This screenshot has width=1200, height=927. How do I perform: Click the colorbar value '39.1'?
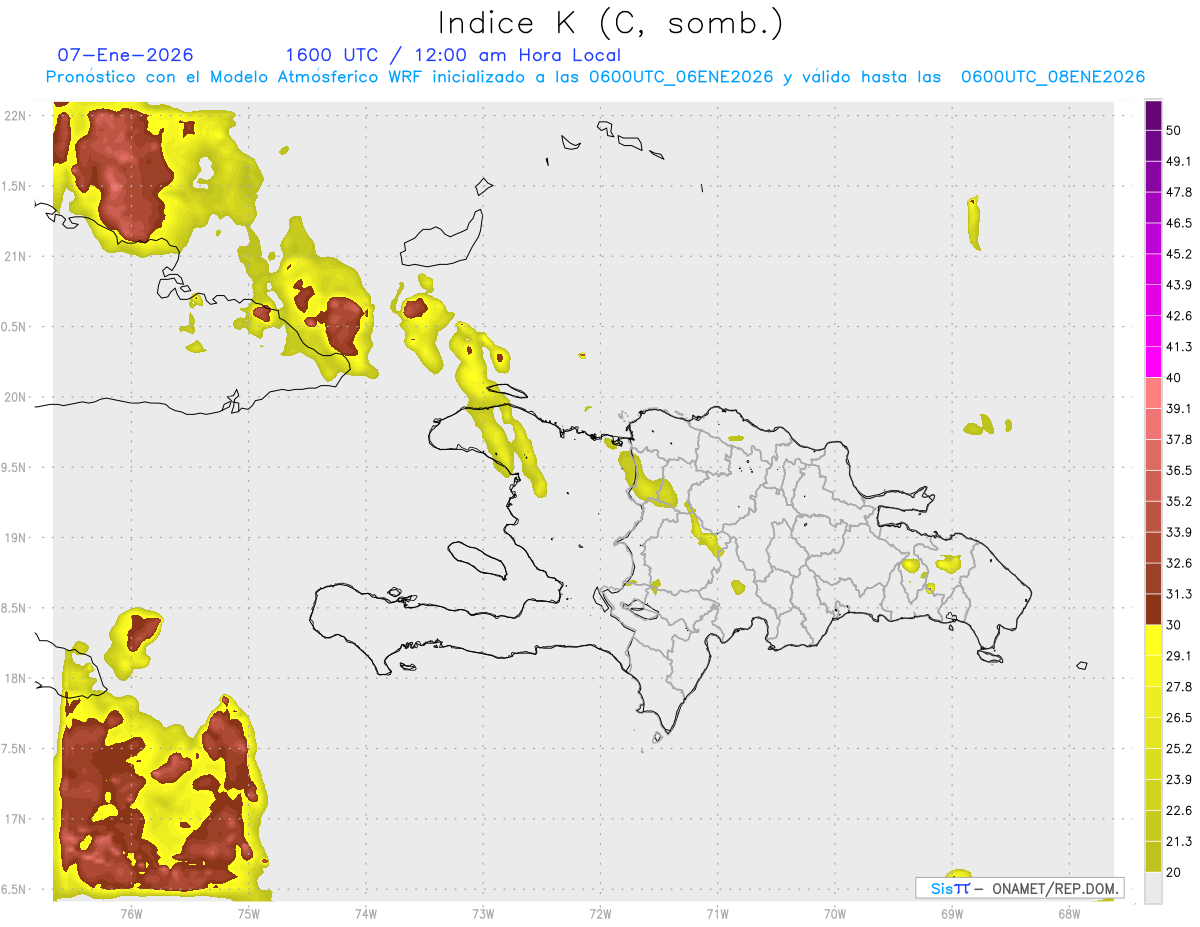pos(1180,408)
